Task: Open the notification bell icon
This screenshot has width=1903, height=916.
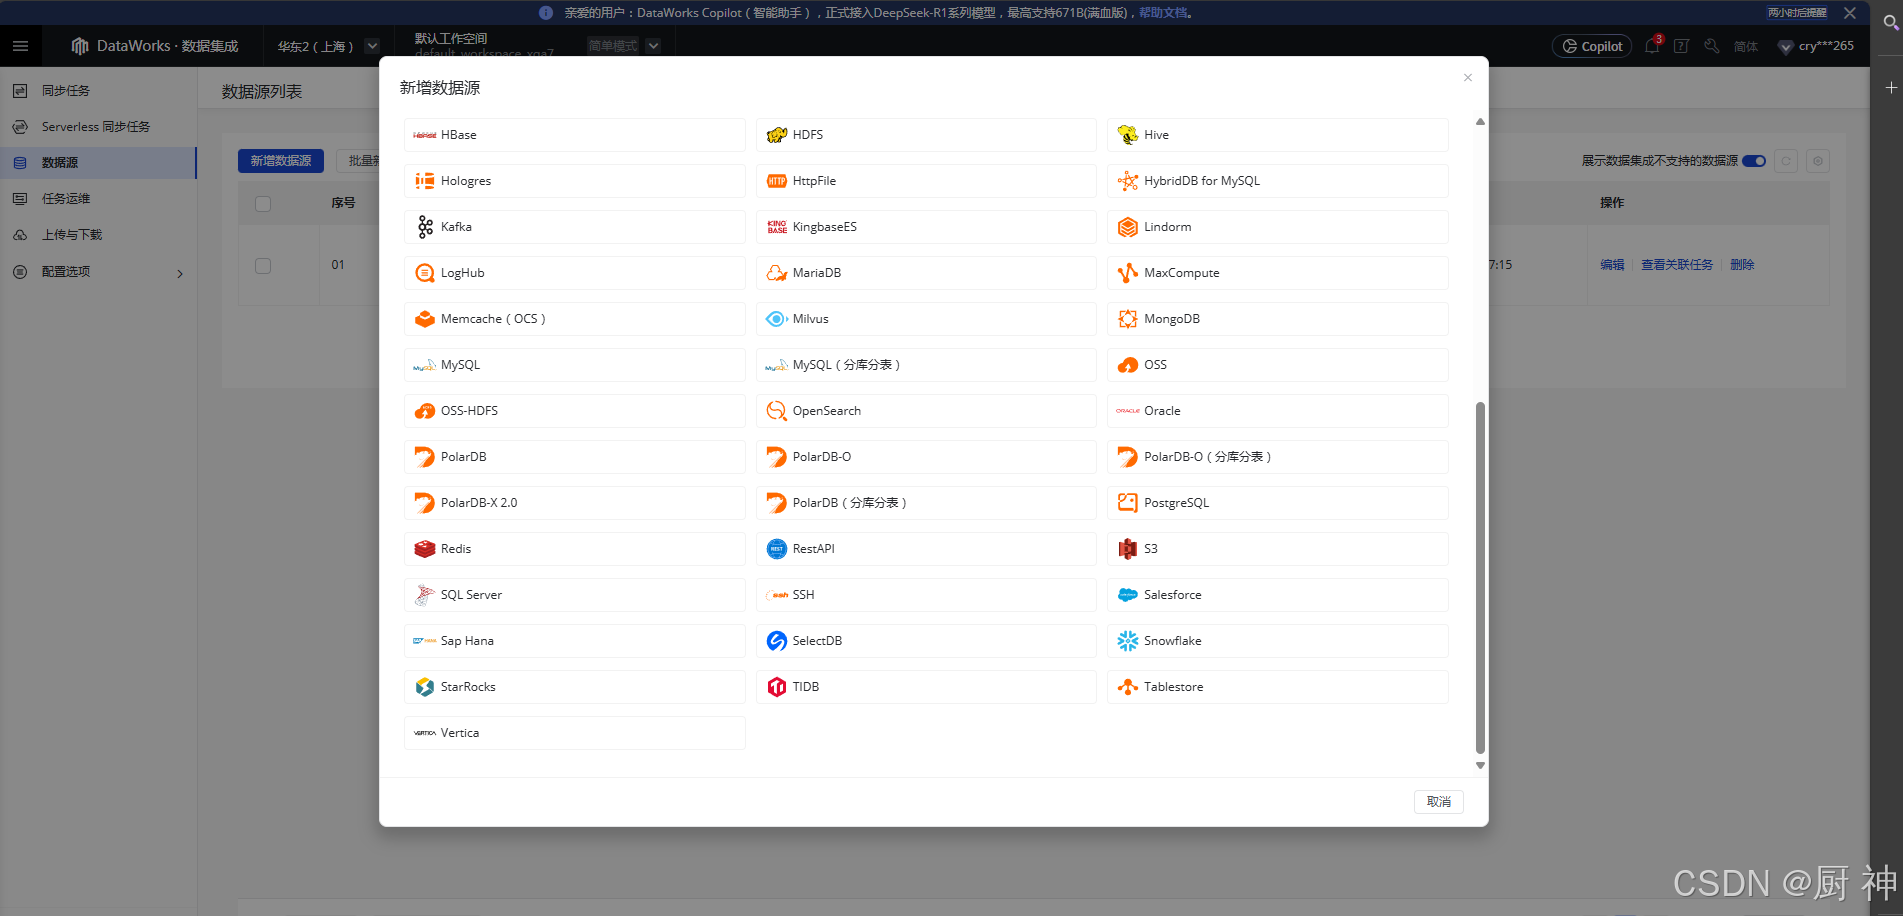Action: (x=1652, y=46)
